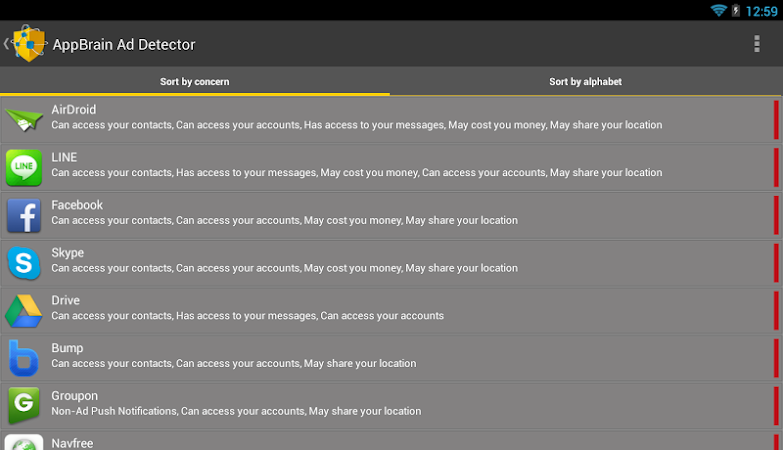Click the green Groupon icon
Viewport: 783px width, 450px height.
(x=24, y=406)
